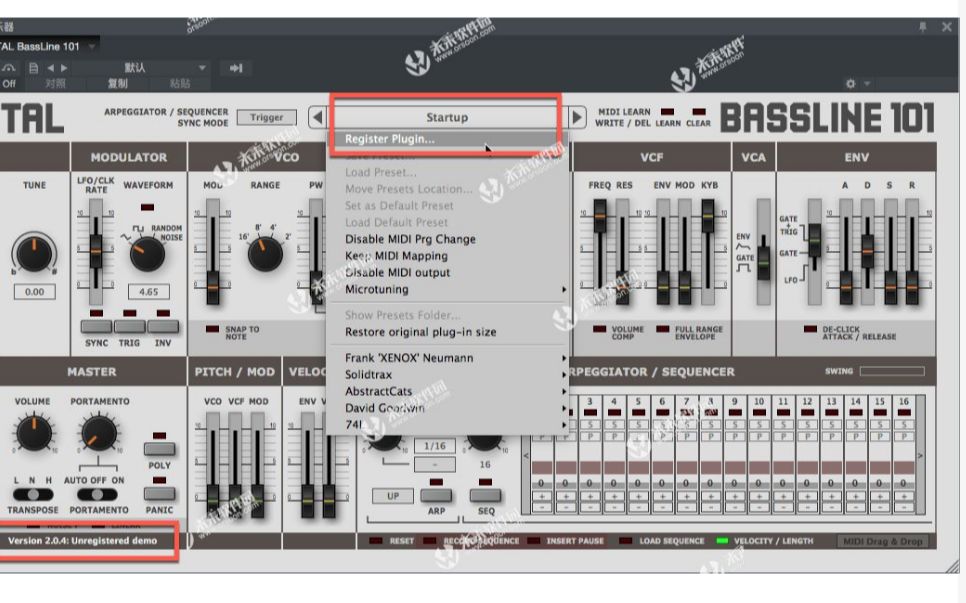
Task: Adjust the ENV attack (A) slider
Action: point(845,288)
